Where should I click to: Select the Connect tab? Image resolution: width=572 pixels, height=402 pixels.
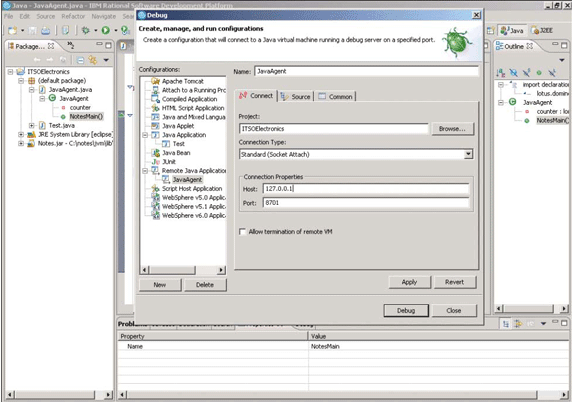(x=256, y=96)
